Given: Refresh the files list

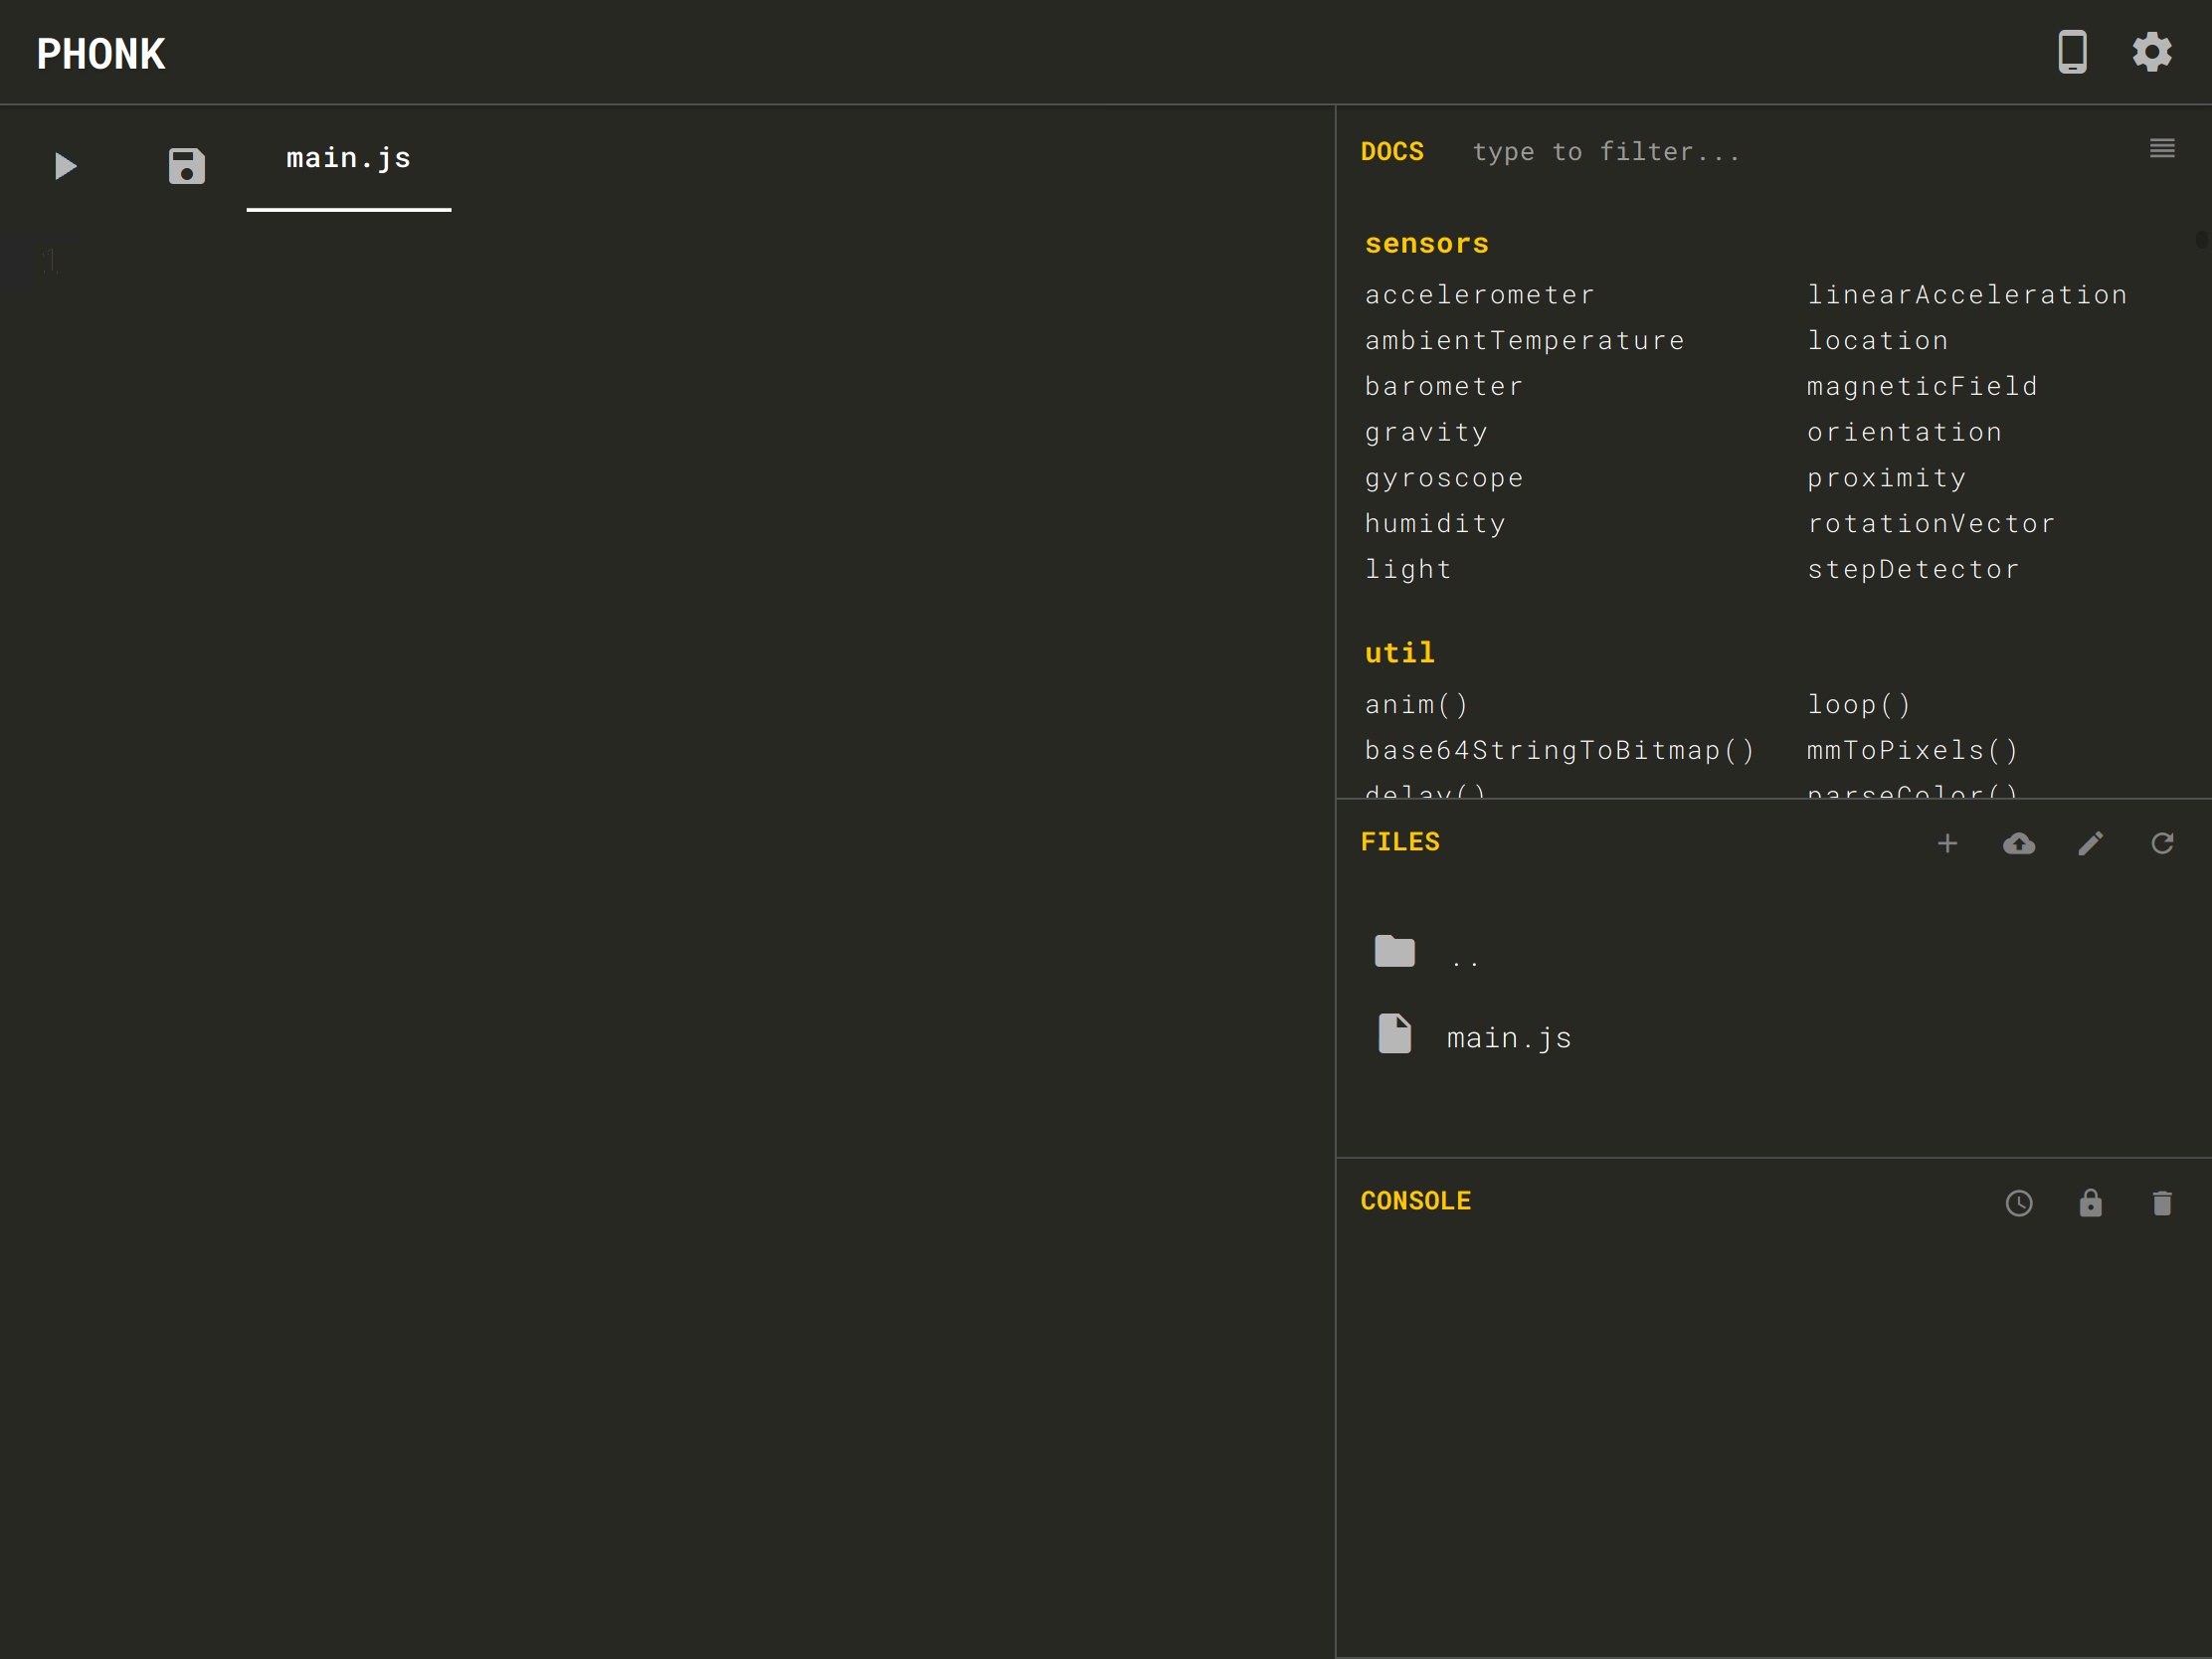Looking at the screenshot, I should [2162, 844].
